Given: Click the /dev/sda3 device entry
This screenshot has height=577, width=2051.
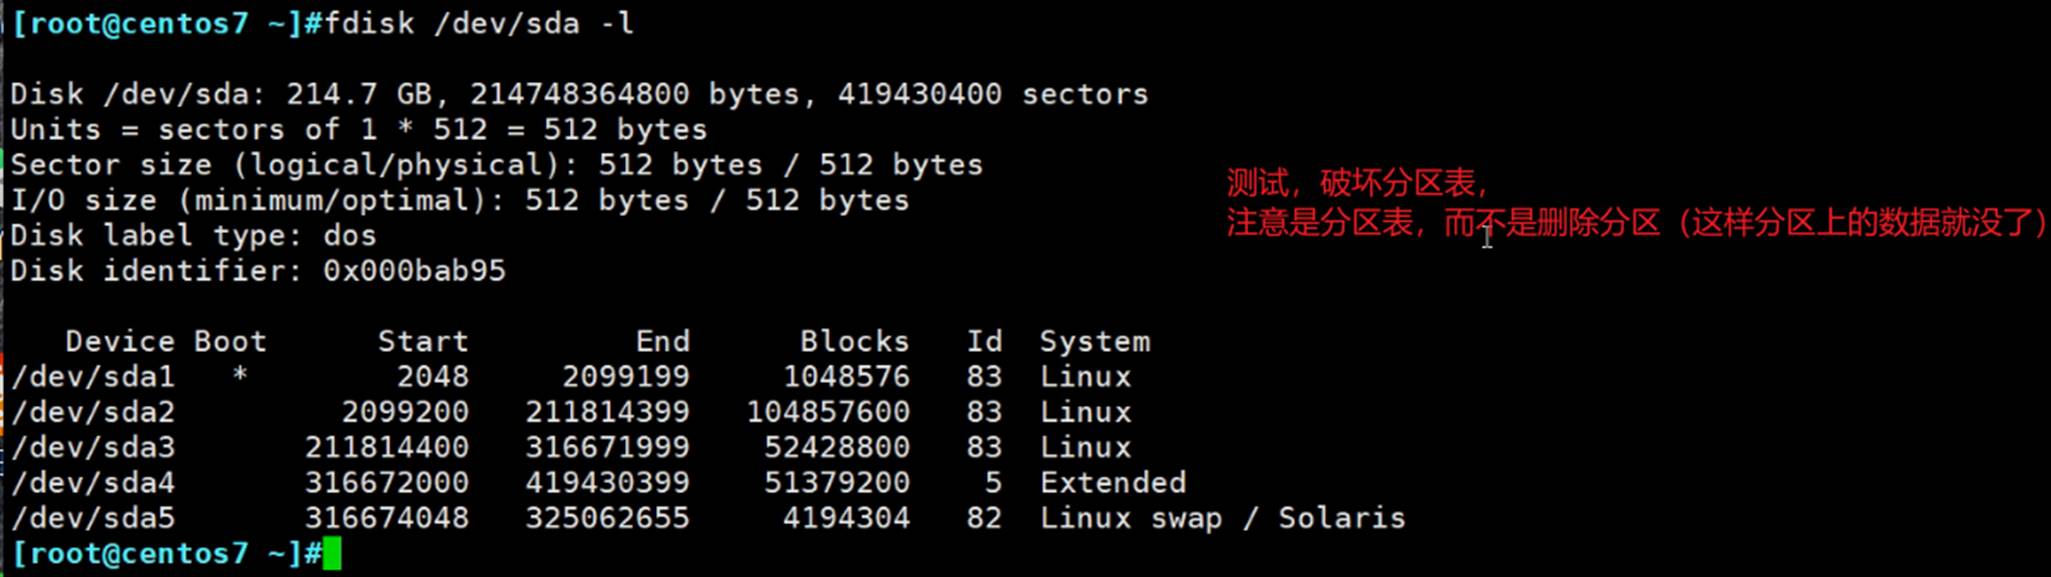Looking at the screenshot, I should [93, 447].
